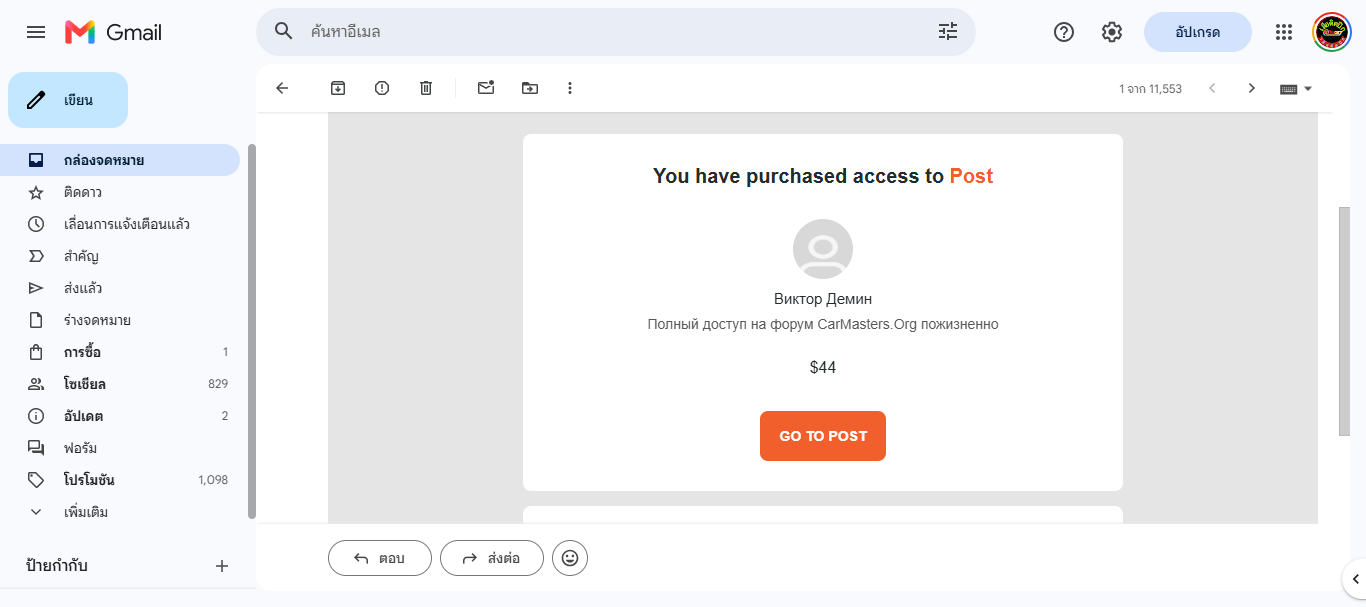Add an emoji reaction to the email
This screenshot has width=1366, height=607.
[x=570, y=558]
